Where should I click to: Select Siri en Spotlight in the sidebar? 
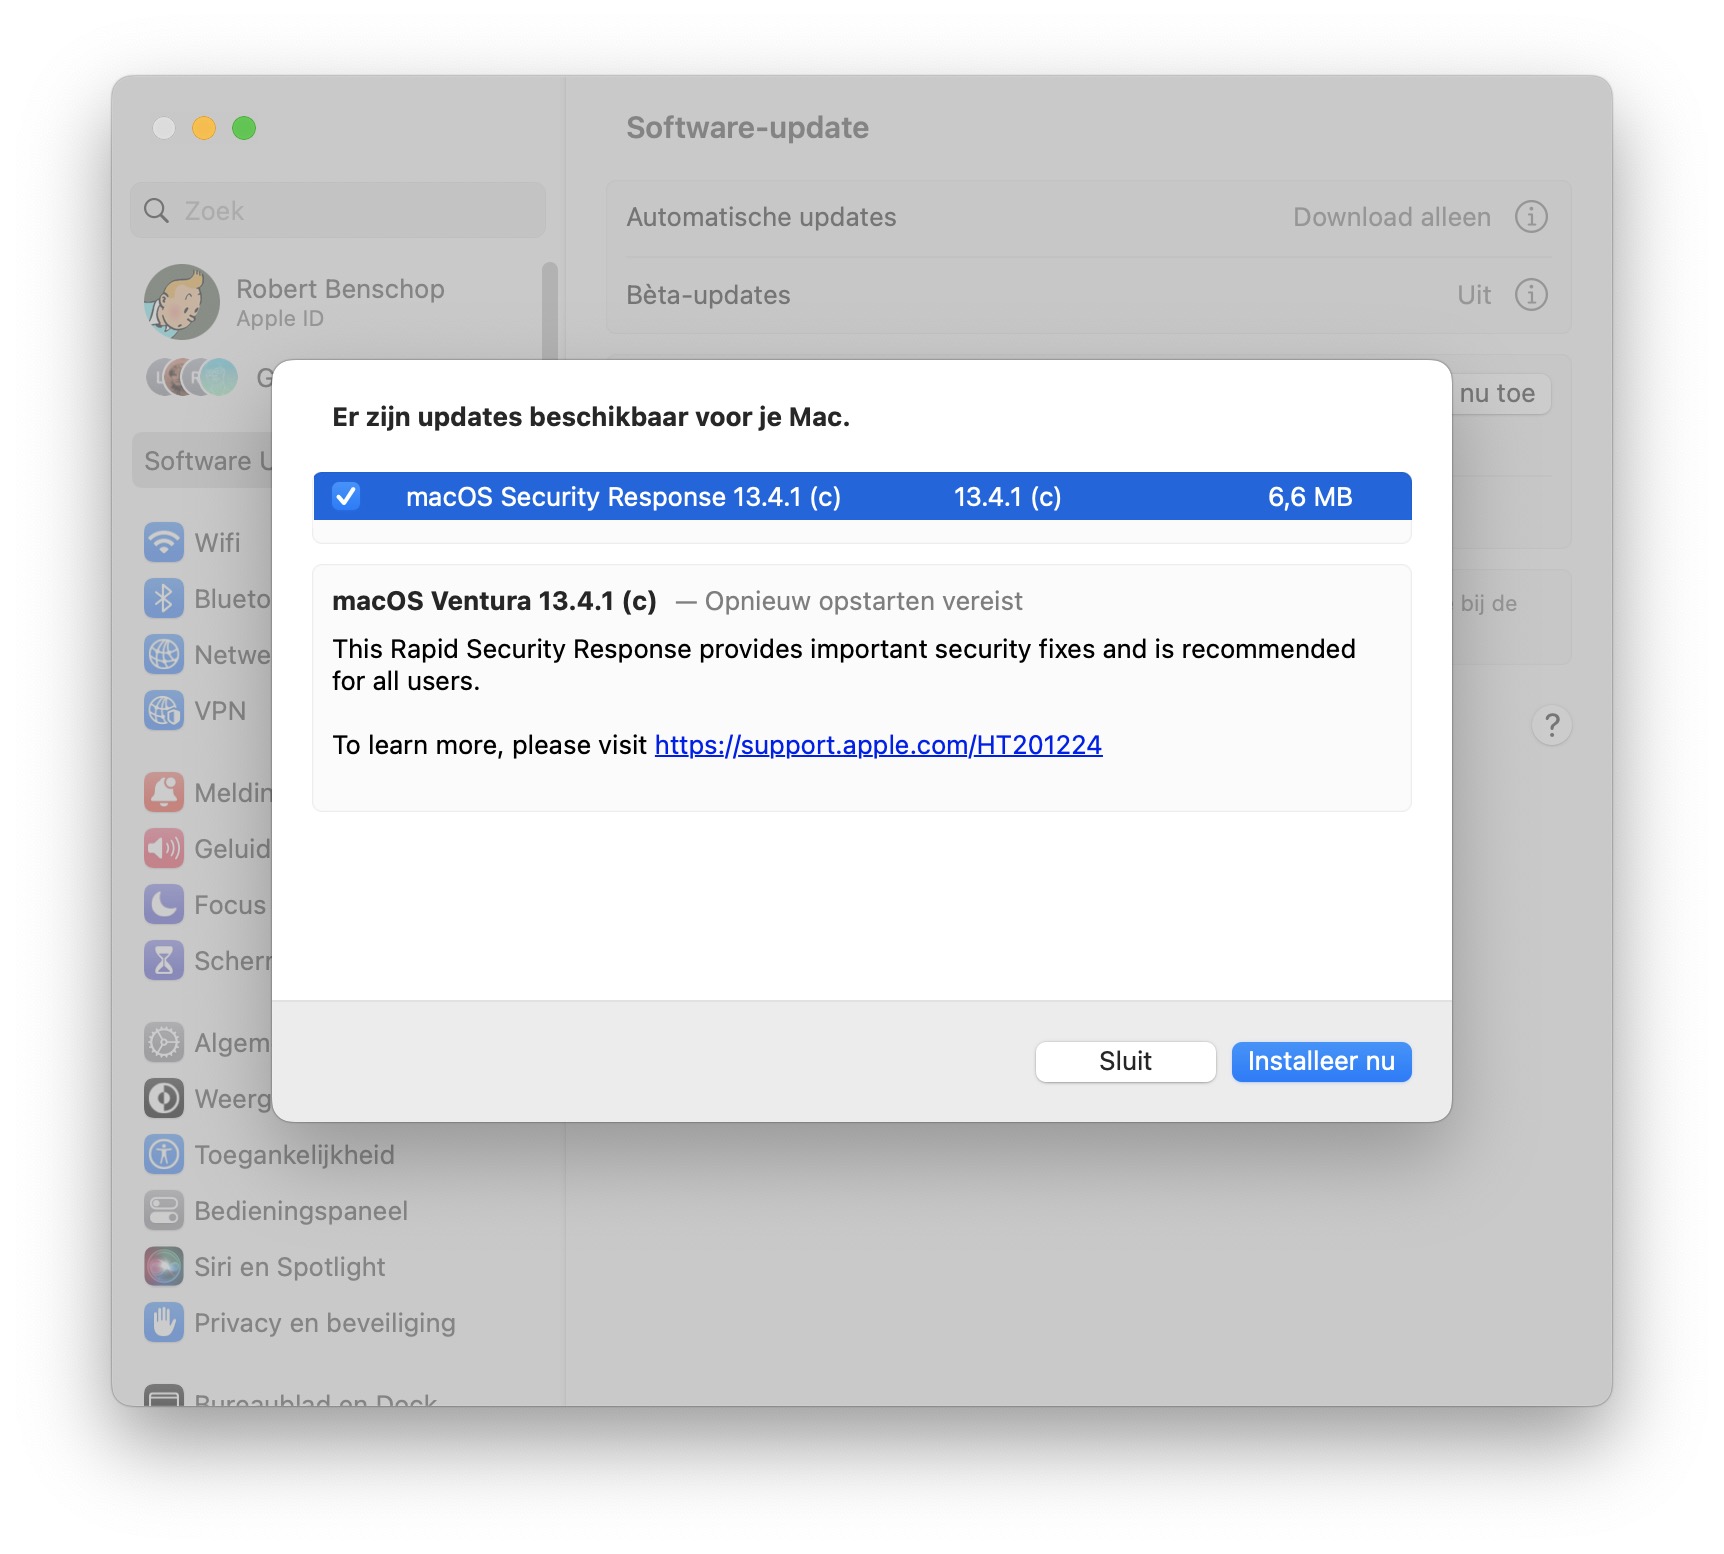(x=338, y=1267)
